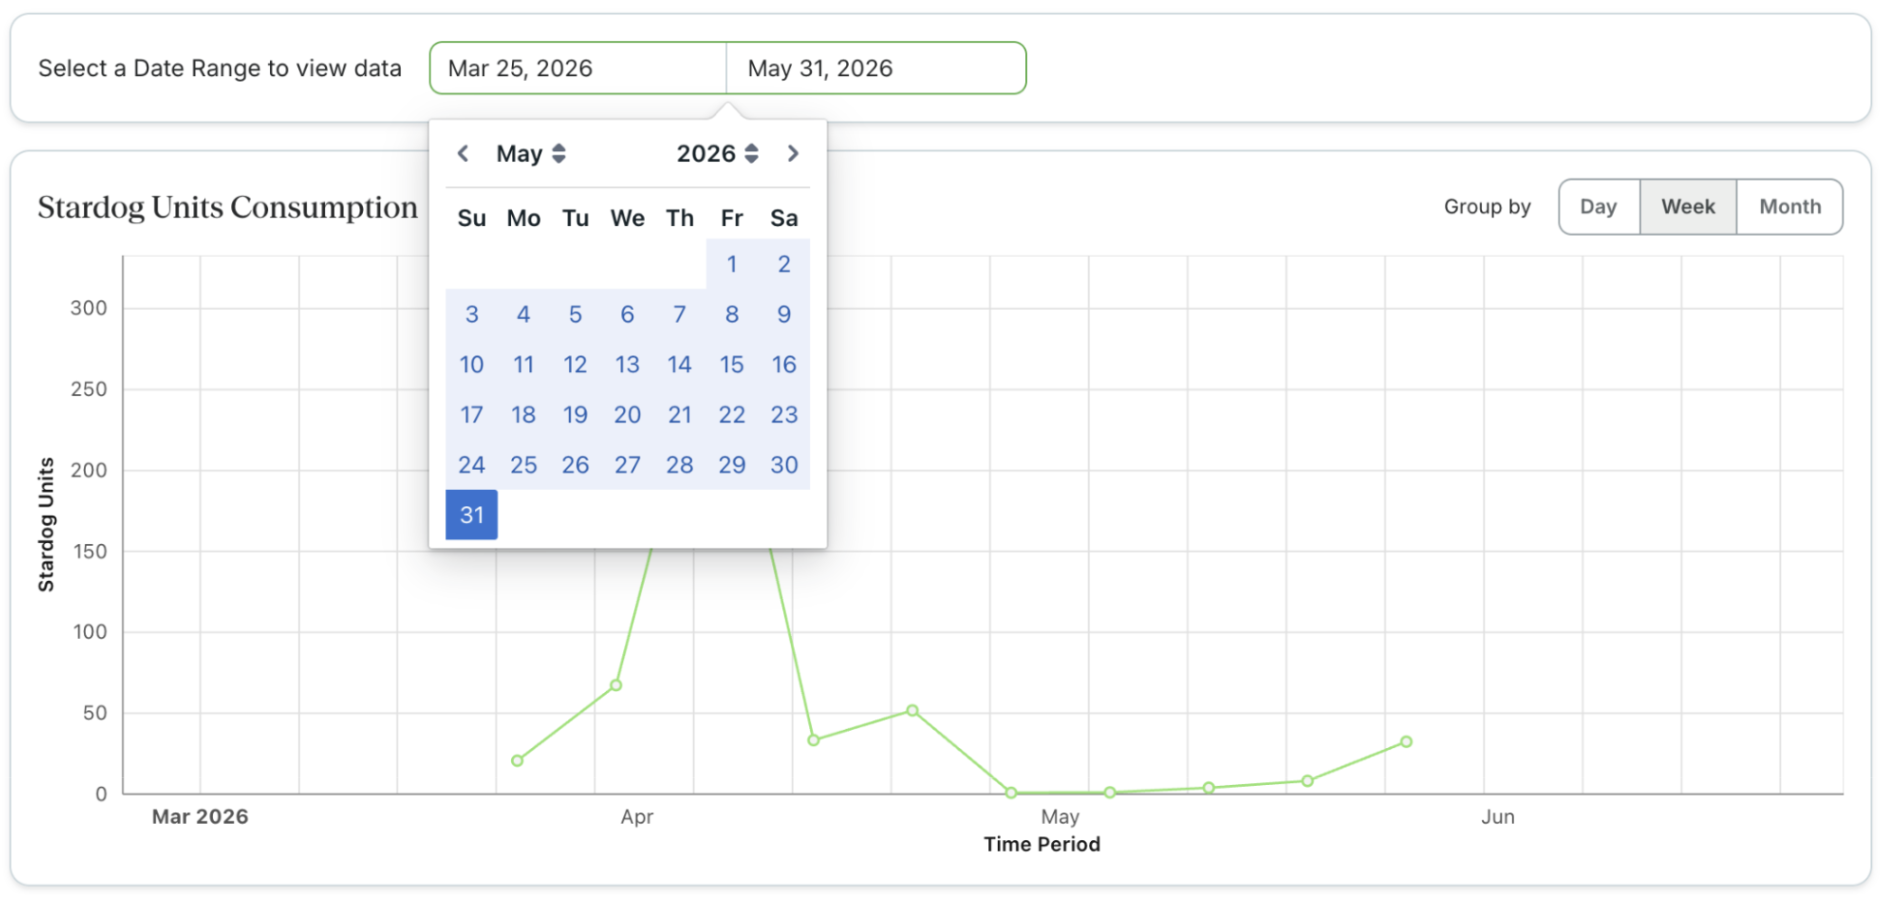The image size is (1888, 898).
Task: Click the 'Time Period' axis title
Action: click(1042, 844)
